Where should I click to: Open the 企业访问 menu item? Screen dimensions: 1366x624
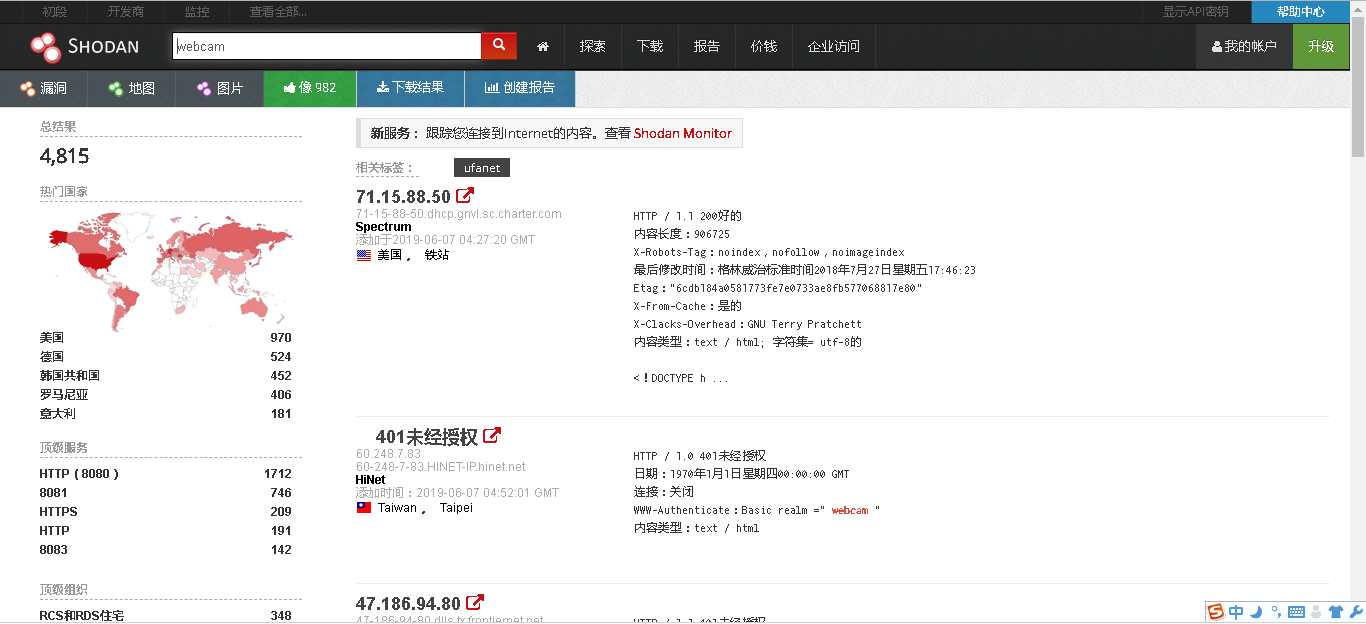[x=834, y=46]
